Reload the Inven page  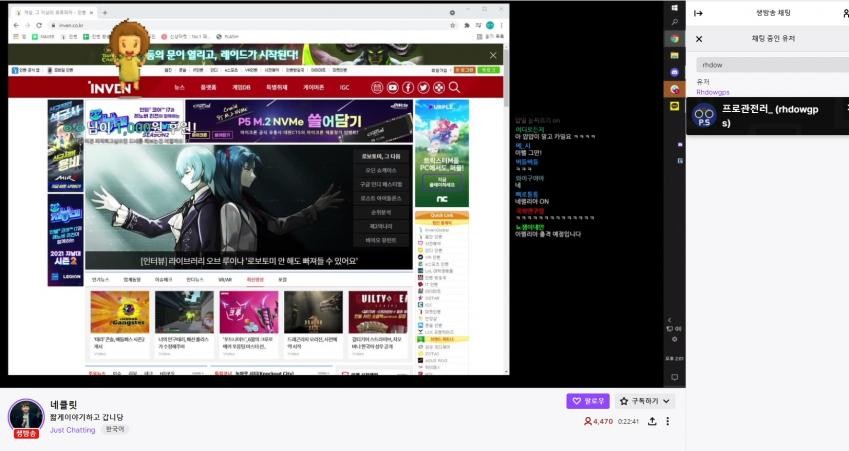(39, 25)
